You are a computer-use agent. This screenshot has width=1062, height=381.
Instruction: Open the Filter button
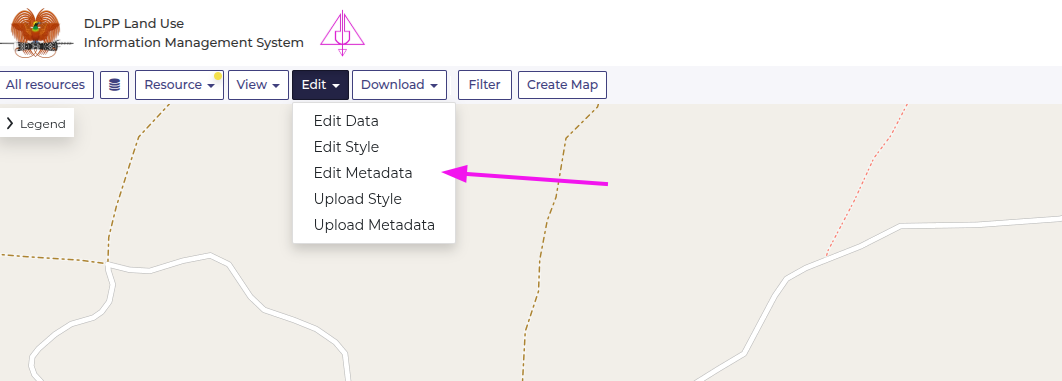[x=484, y=85]
